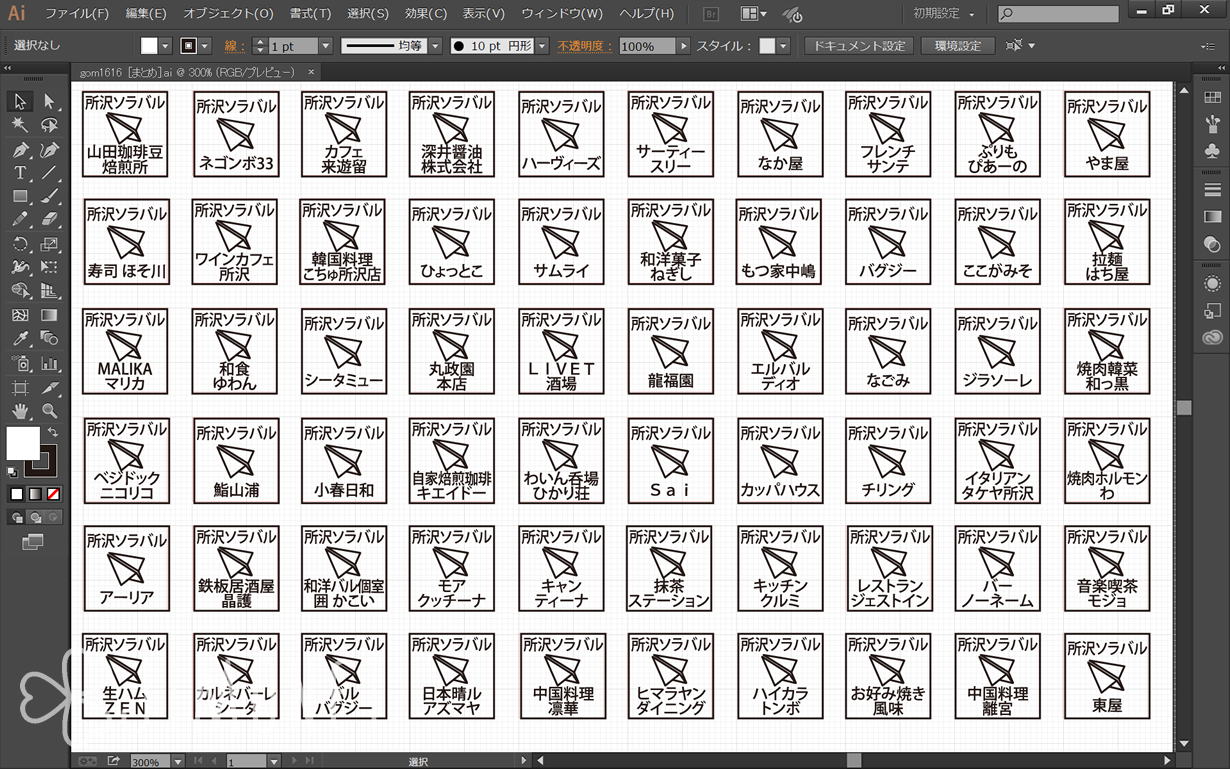The height and width of the screenshot is (769, 1230).
Task: Activate the Zoom tool
Action: pyautogui.click(x=49, y=411)
